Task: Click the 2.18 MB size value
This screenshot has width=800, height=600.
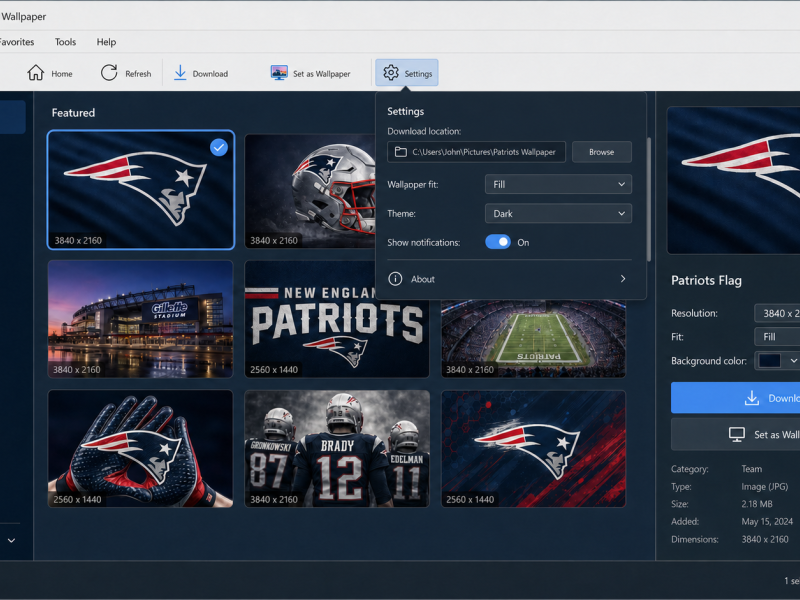Action: tap(757, 504)
